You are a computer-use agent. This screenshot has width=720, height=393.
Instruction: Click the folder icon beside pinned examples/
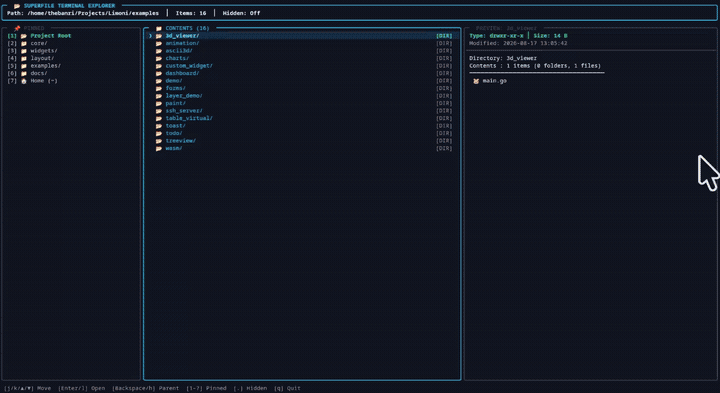coord(24,66)
